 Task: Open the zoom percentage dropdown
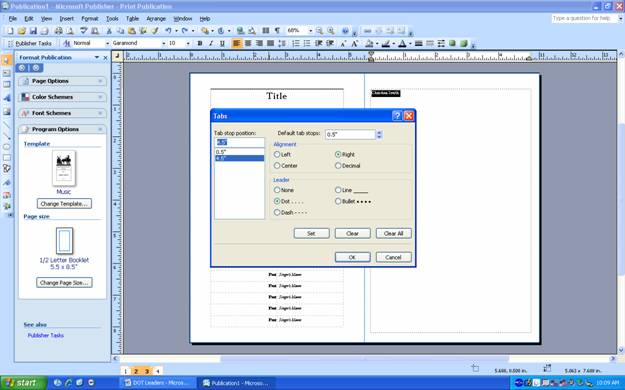311,31
